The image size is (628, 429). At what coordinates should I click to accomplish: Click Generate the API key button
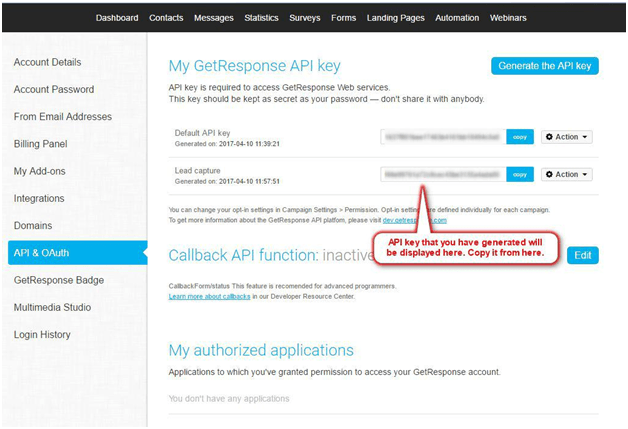[545, 66]
